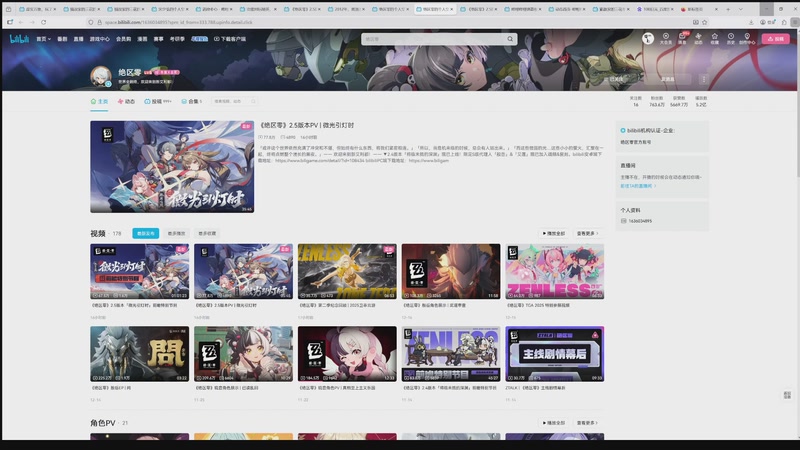Open the 問 EP video thumbnail
This screenshot has height=450, width=800.
139,354
